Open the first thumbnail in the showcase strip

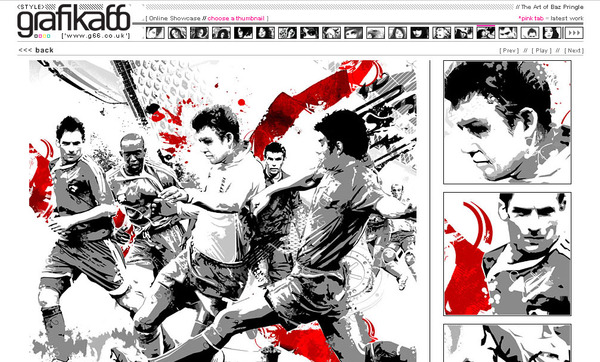pos(155,33)
